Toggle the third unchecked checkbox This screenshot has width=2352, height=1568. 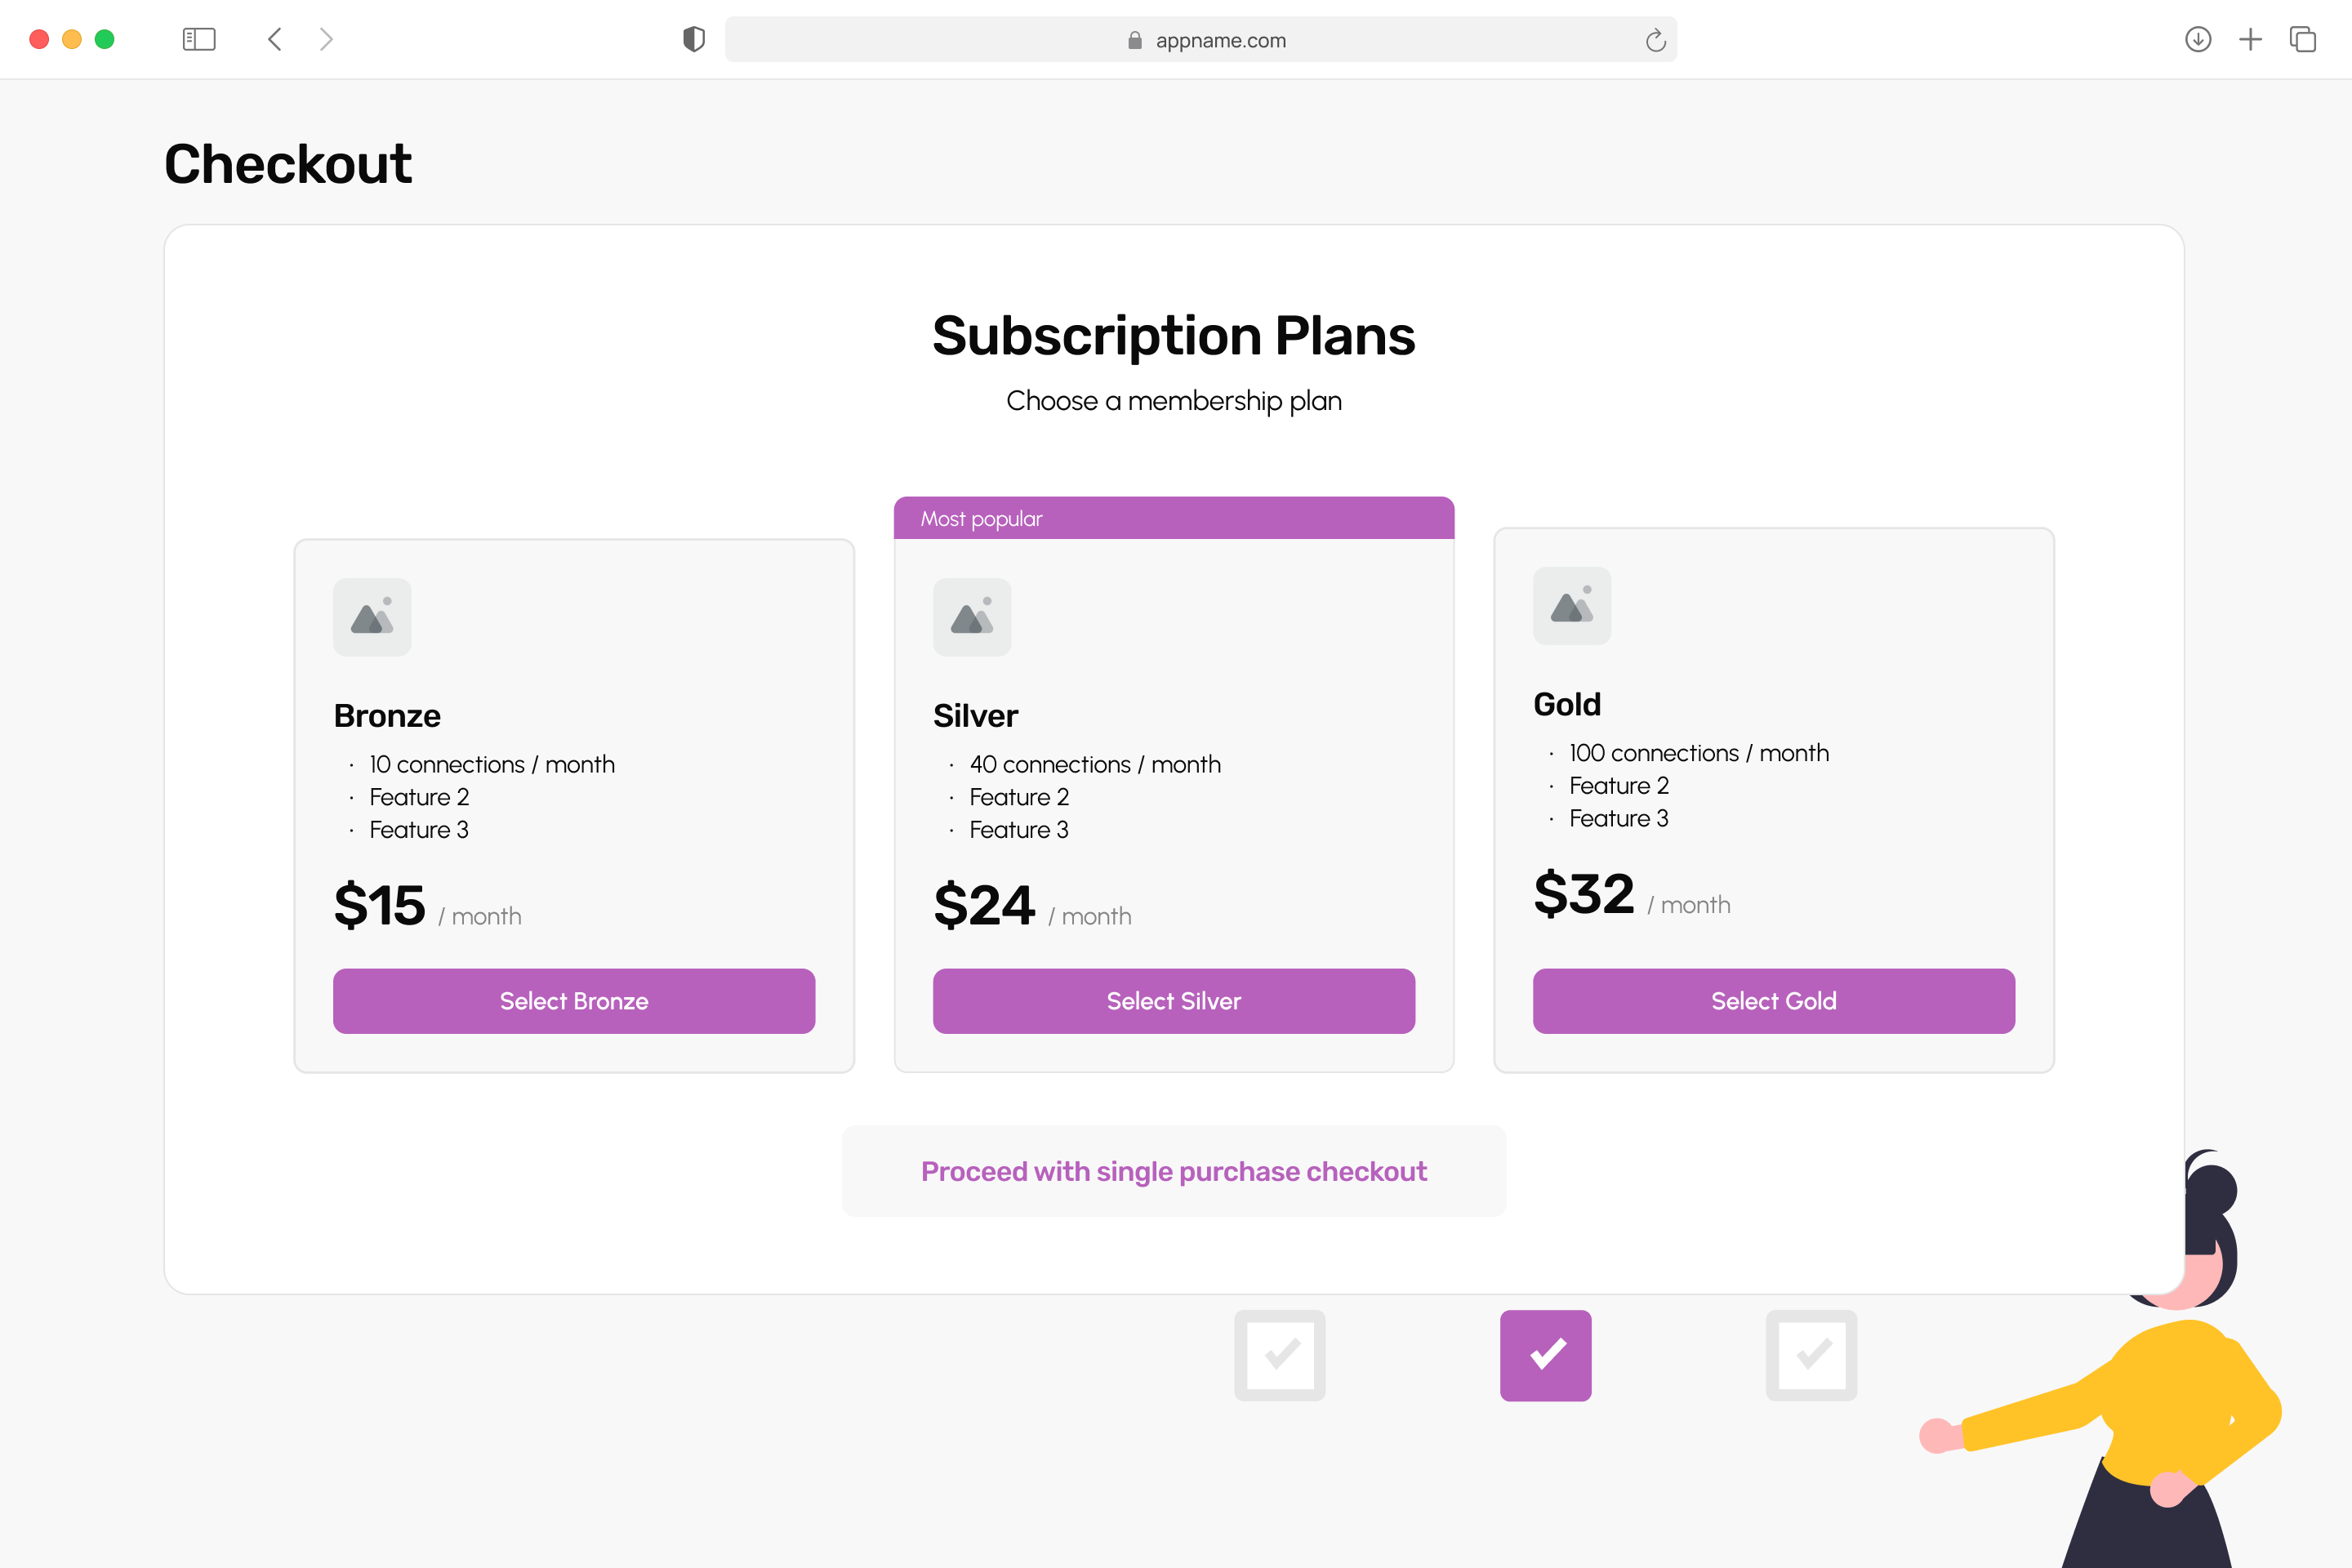pos(1810,1352)
